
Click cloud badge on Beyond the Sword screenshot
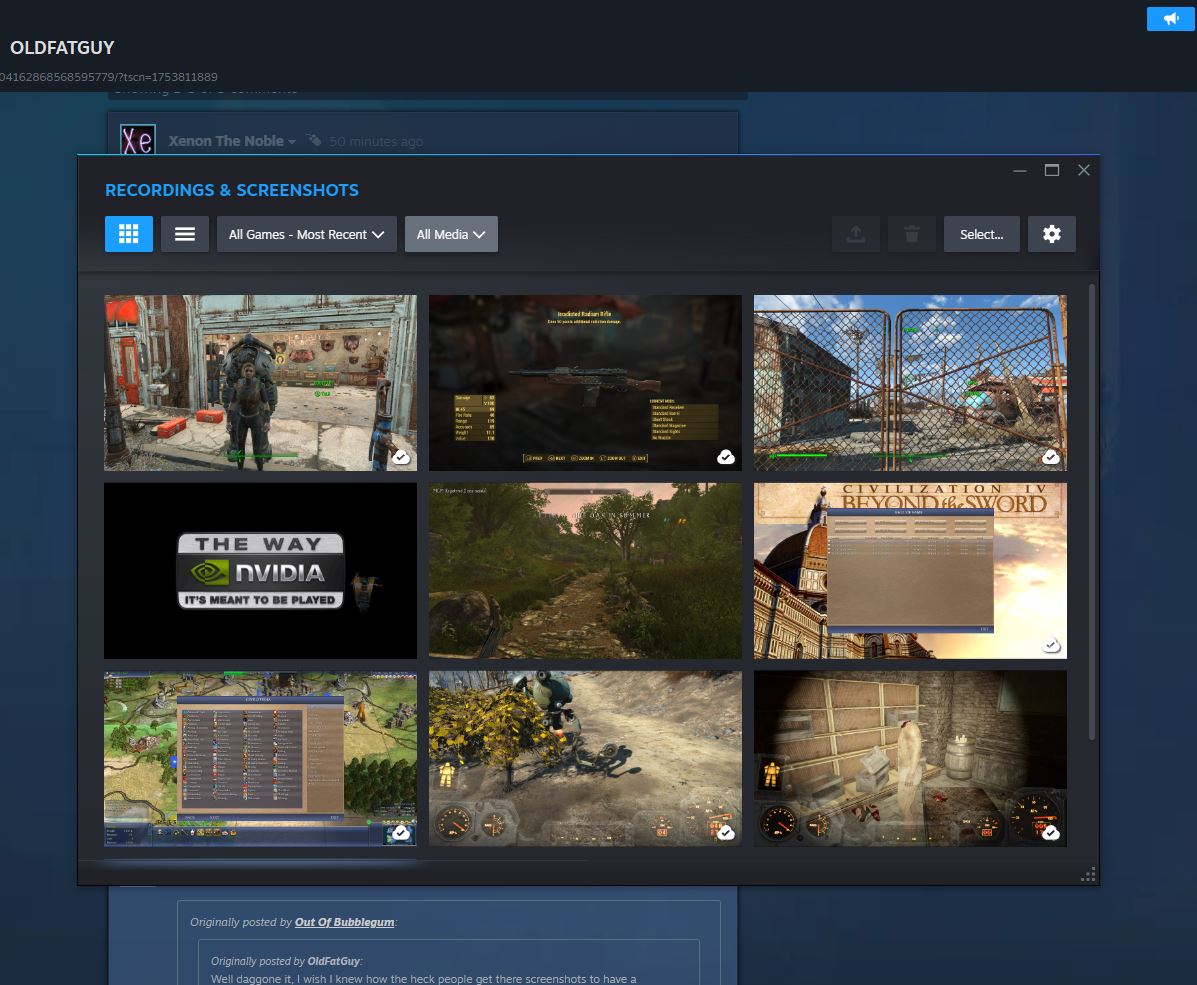1051,645
